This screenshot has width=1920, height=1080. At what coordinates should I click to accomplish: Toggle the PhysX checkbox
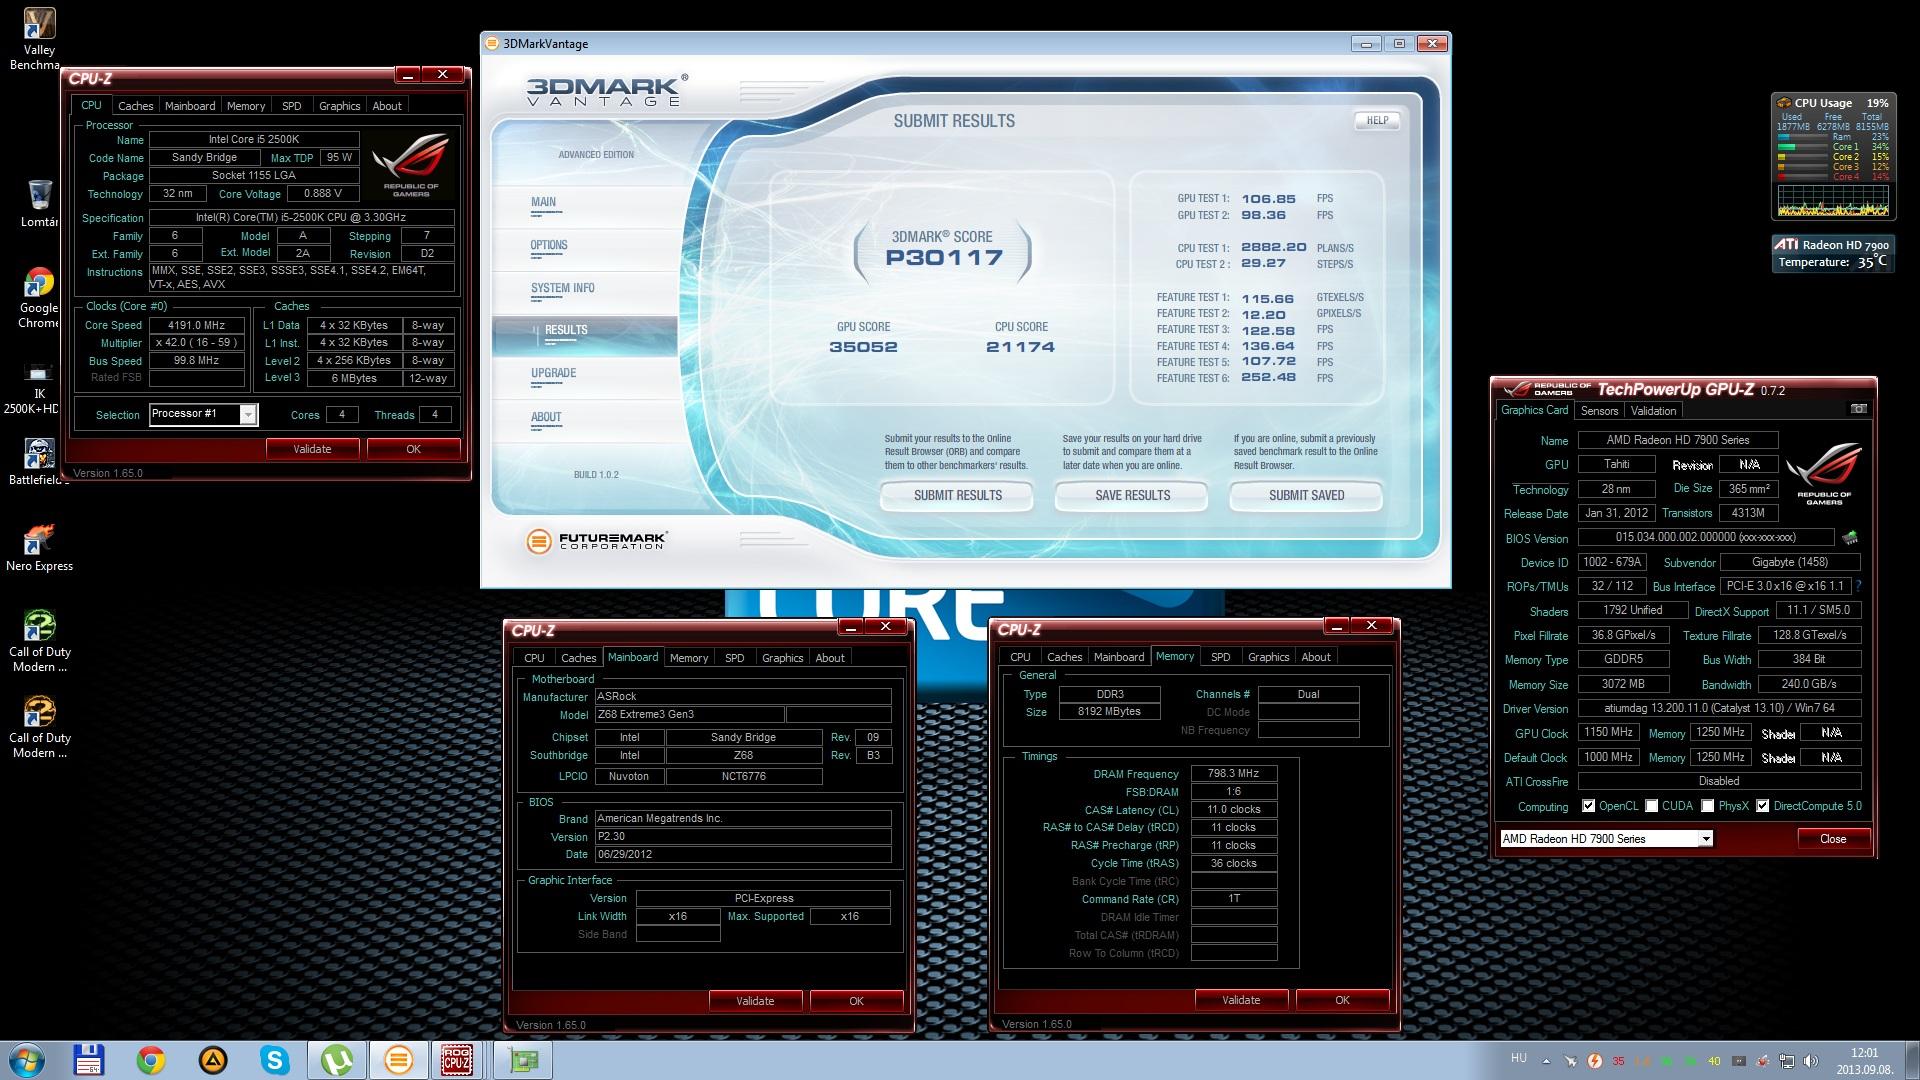pyautogui.click(x=1708, y=806)
